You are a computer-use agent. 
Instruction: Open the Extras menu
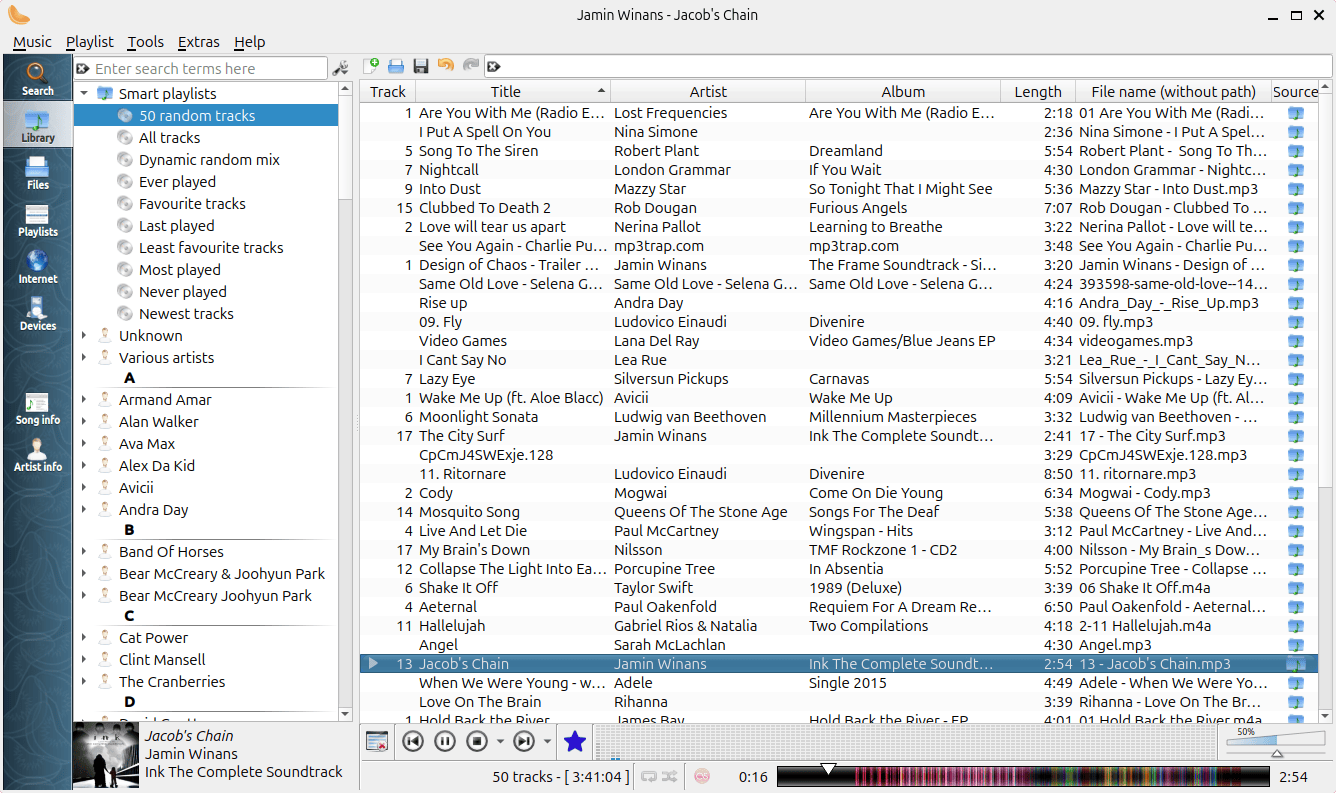[198, 42]
